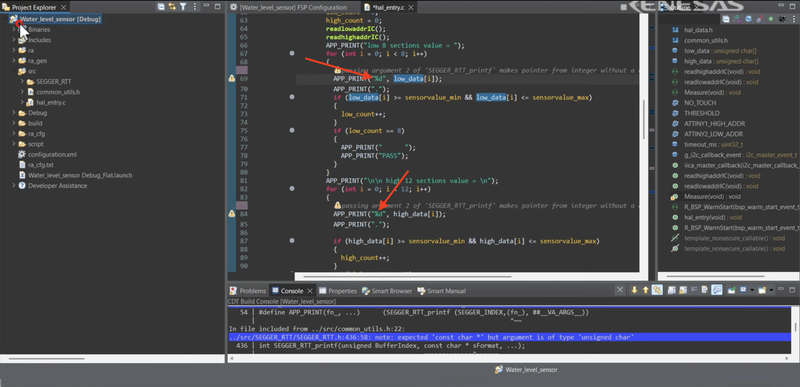The width and height of the screenshot is (800, 387).
Task: Click the warning marker on line 84
Action: [x=232, y=214]
